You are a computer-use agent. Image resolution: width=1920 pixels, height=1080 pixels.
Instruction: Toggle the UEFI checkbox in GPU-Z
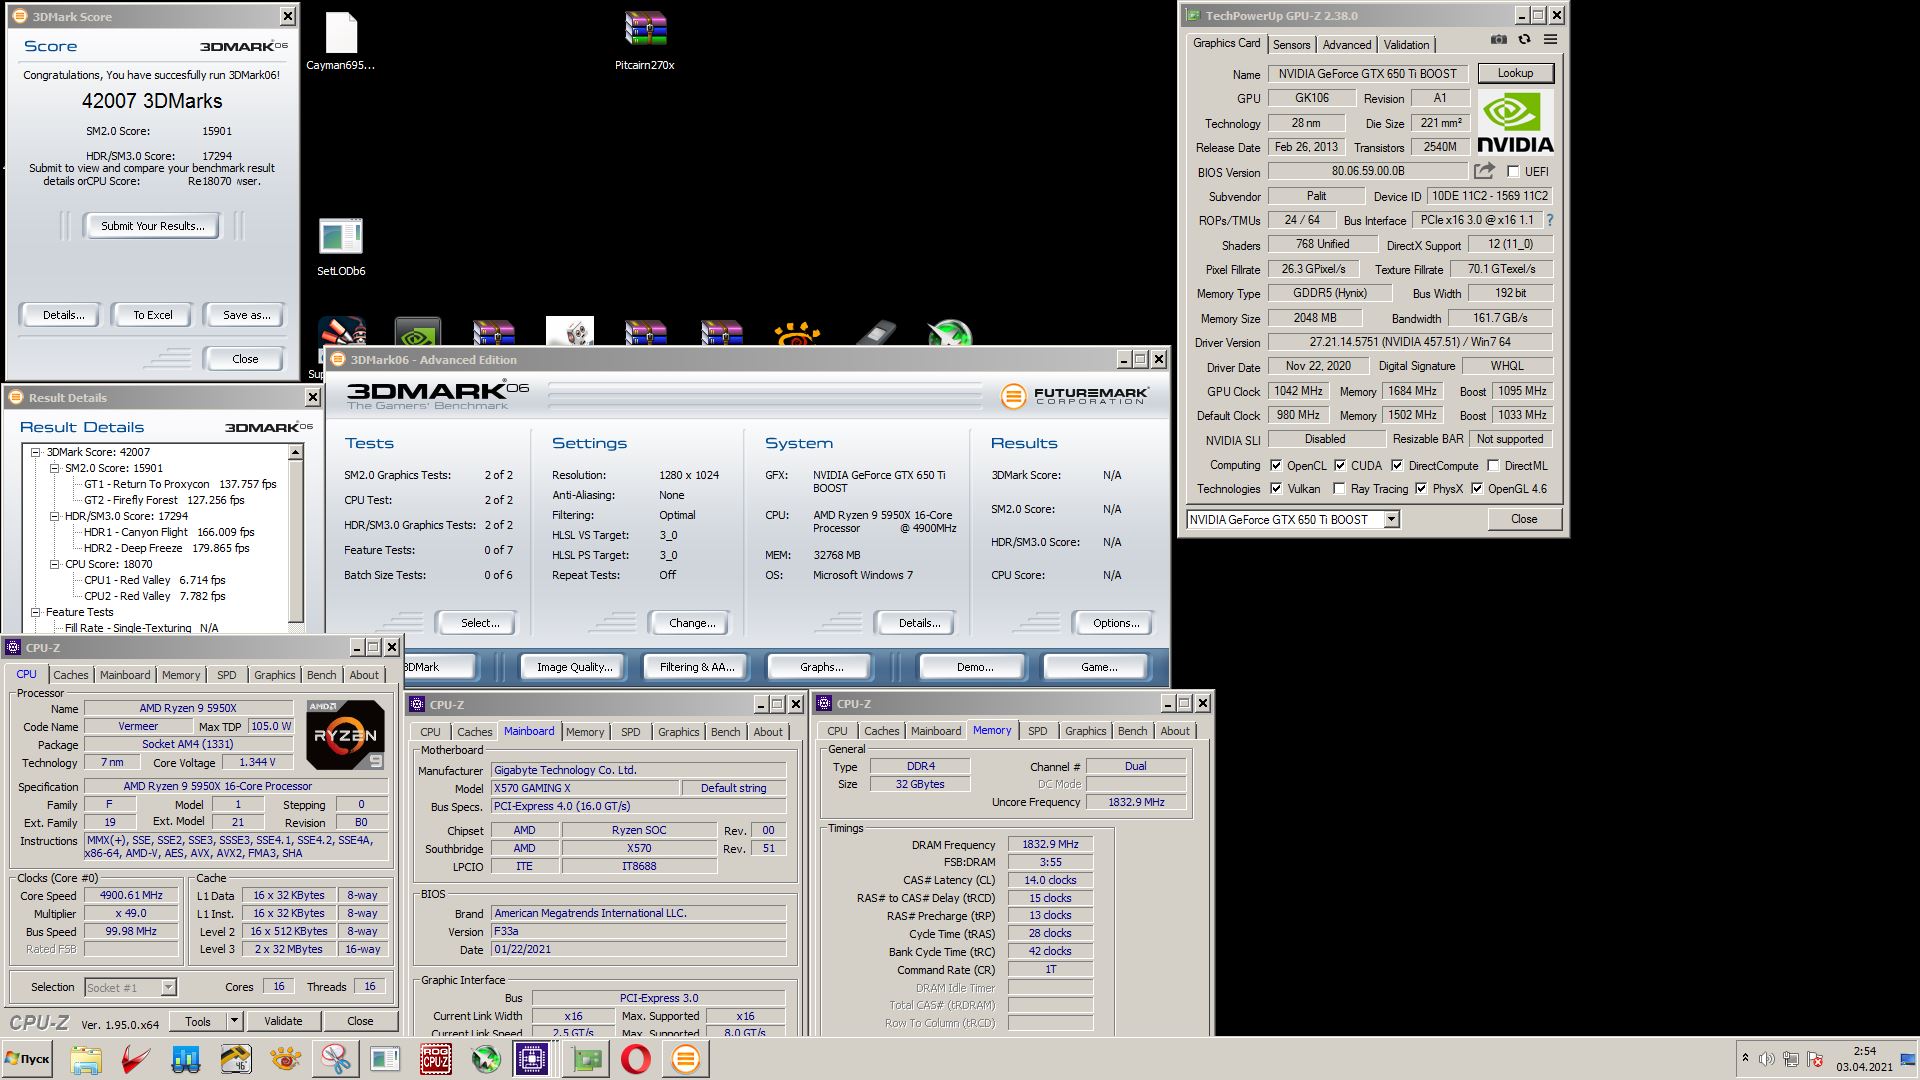(x=1513, y=172)
